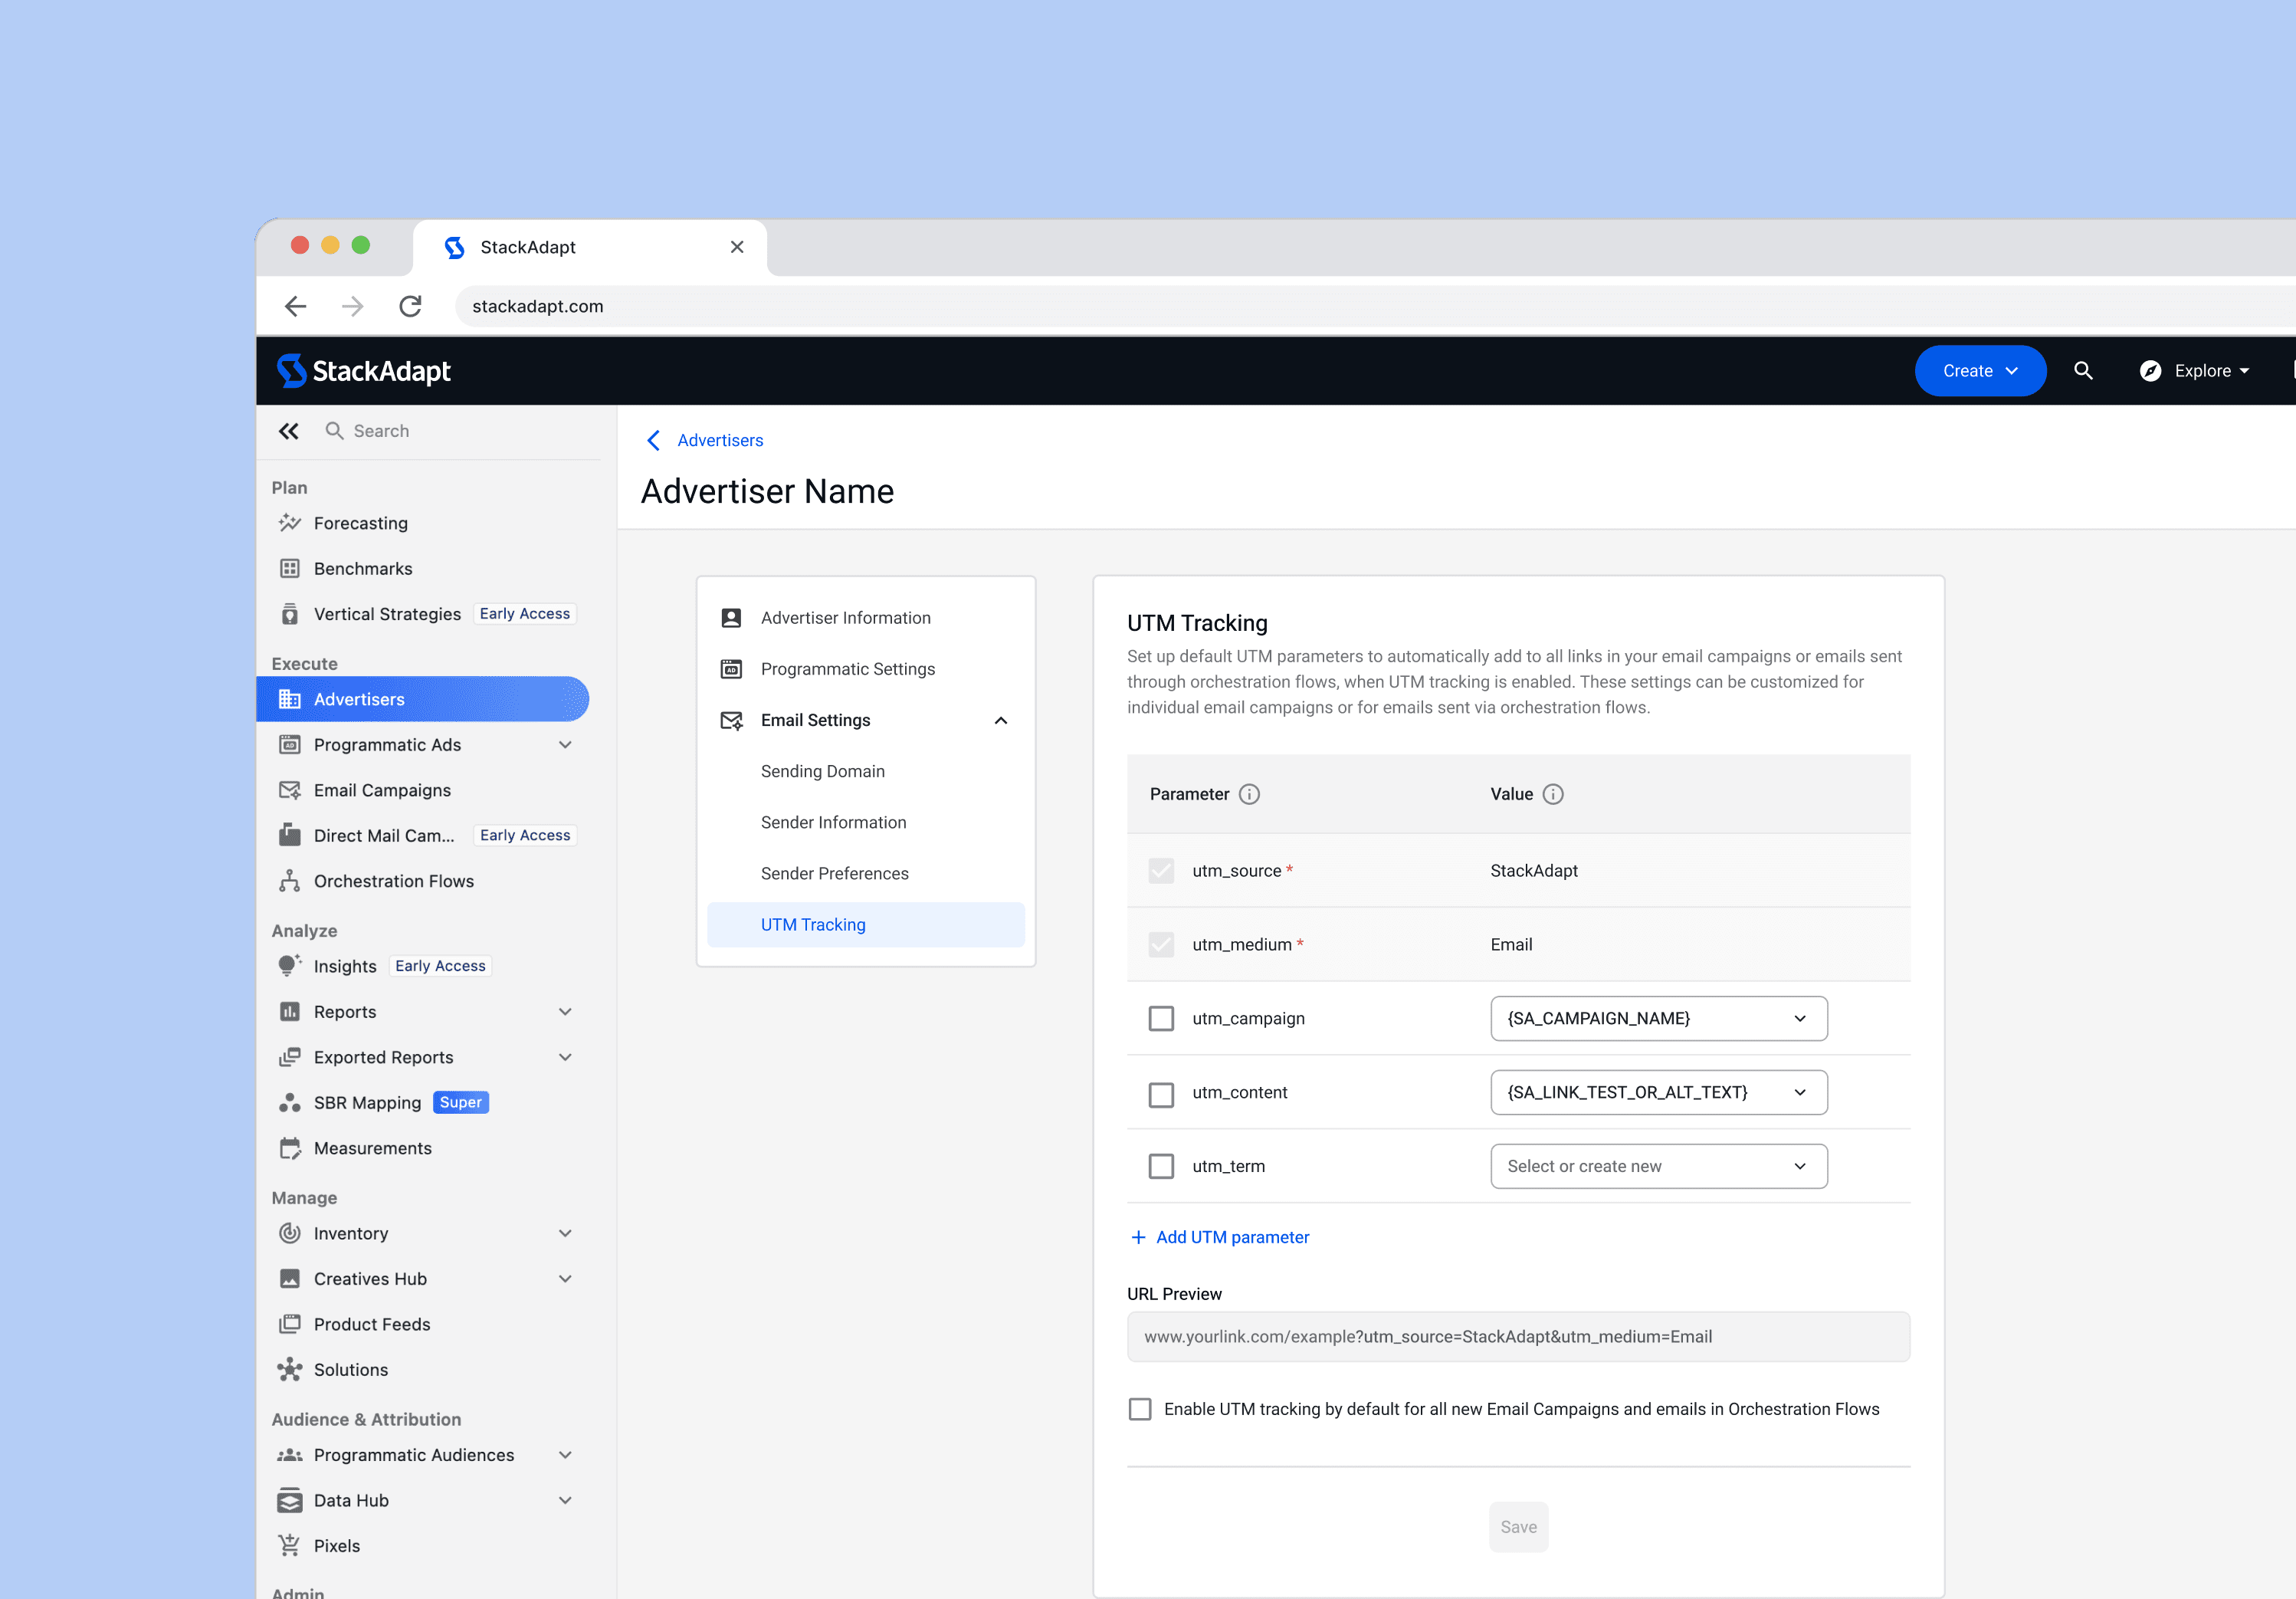Click the utm_source checkbox
The image size is (2296, 1599).
click(1161, 870)
